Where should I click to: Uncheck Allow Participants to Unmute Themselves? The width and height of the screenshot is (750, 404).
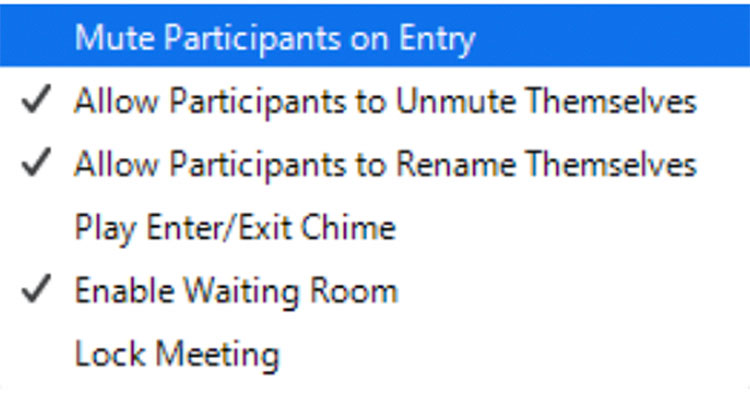tap(385, 102)
